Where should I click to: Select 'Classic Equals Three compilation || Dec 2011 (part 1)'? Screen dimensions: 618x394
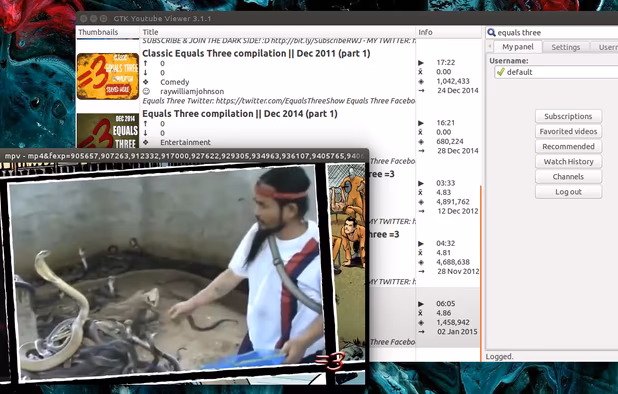coord(256,54)
